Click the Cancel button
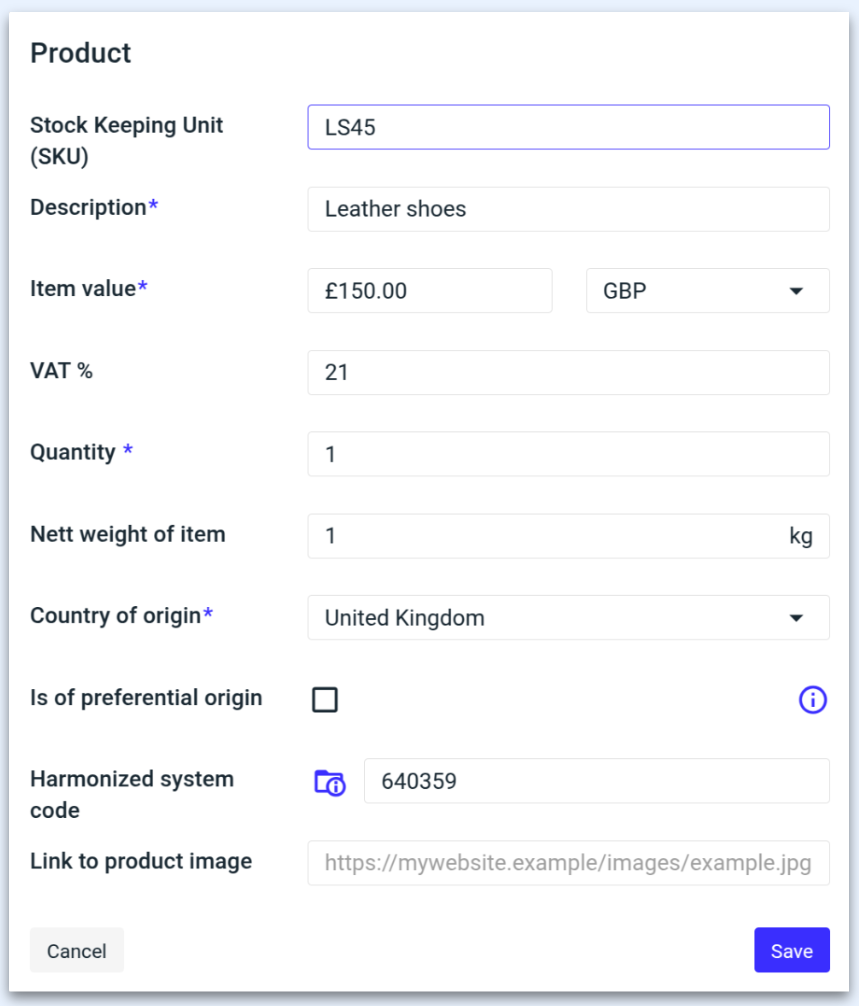Viewport: 859px width, 1006px height. tap(77, 950)
